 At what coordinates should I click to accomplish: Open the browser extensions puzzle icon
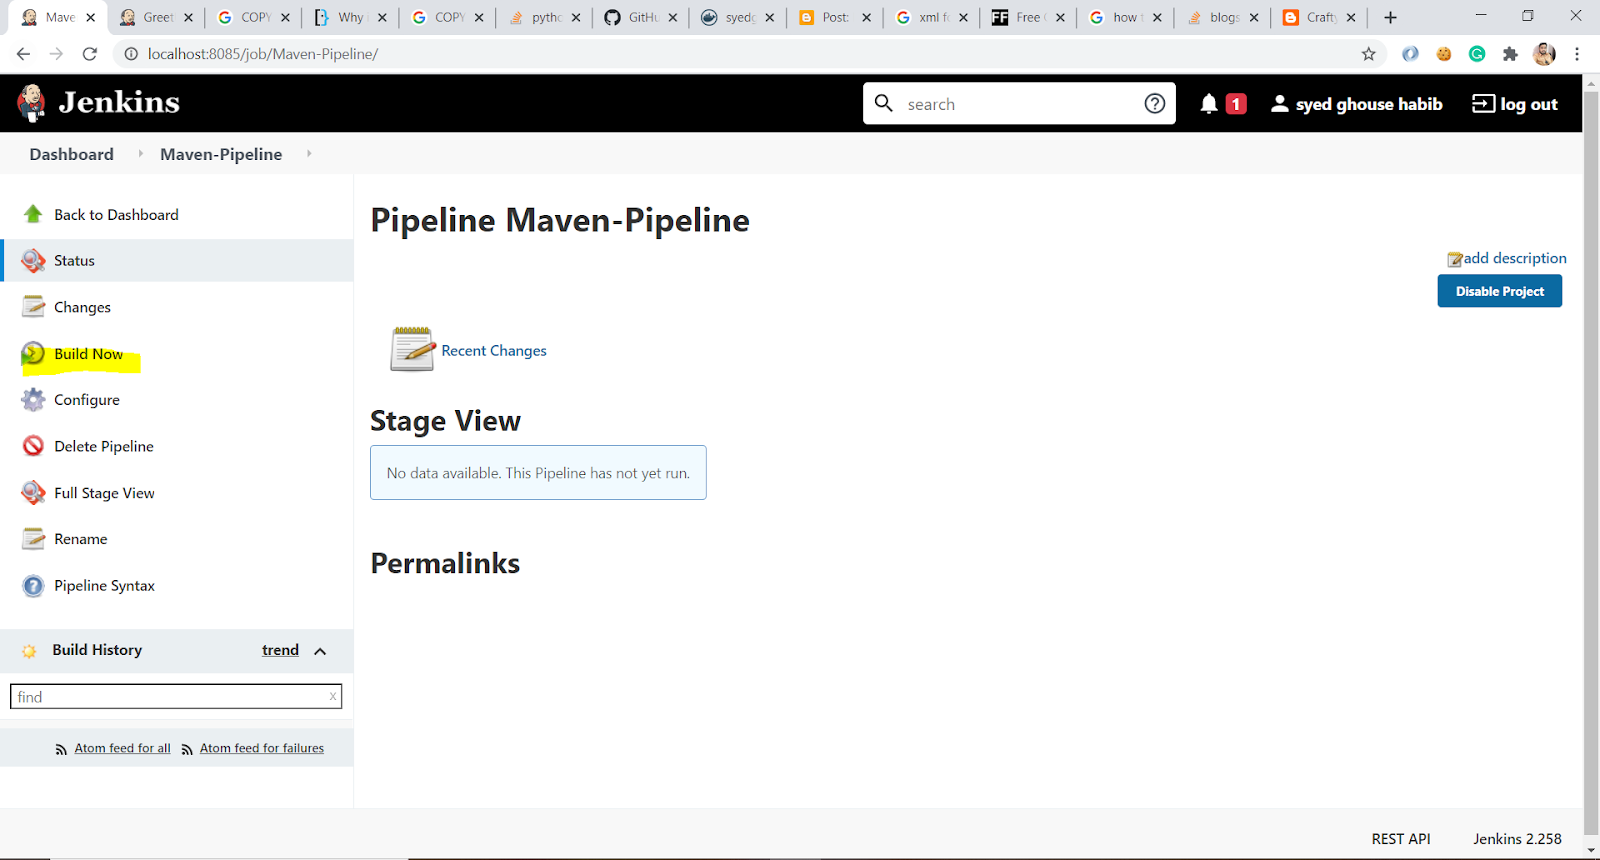pos(1511,54)
